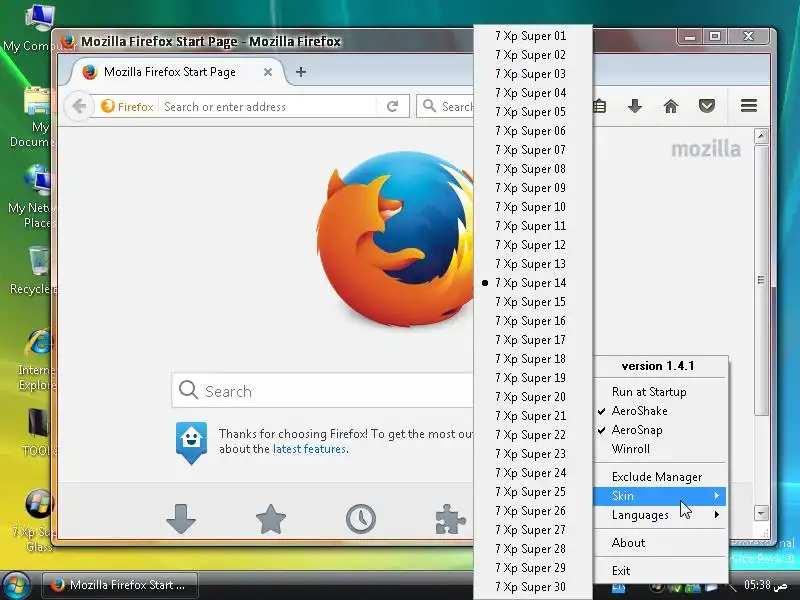This screenshot has width=800, height=600.
Task: Close the Mozilla Firefox Start Page tab
Action: coord(268,72)
